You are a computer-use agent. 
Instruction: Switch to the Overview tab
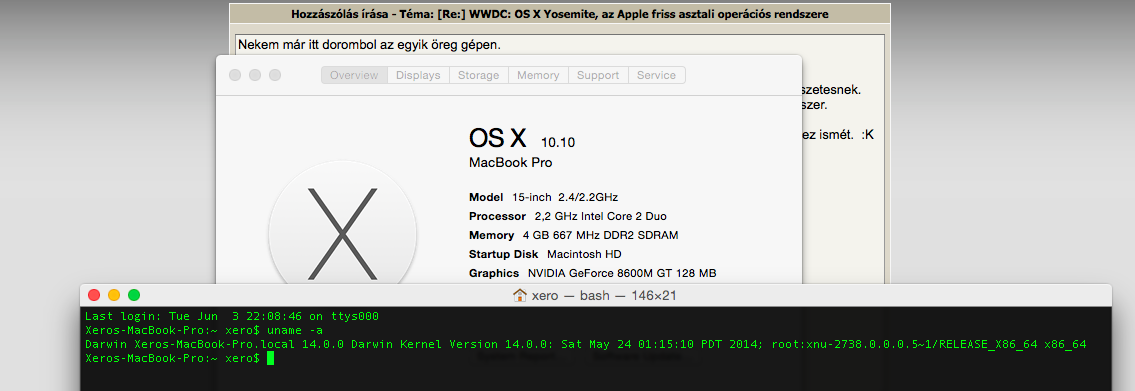click(355, 75)
